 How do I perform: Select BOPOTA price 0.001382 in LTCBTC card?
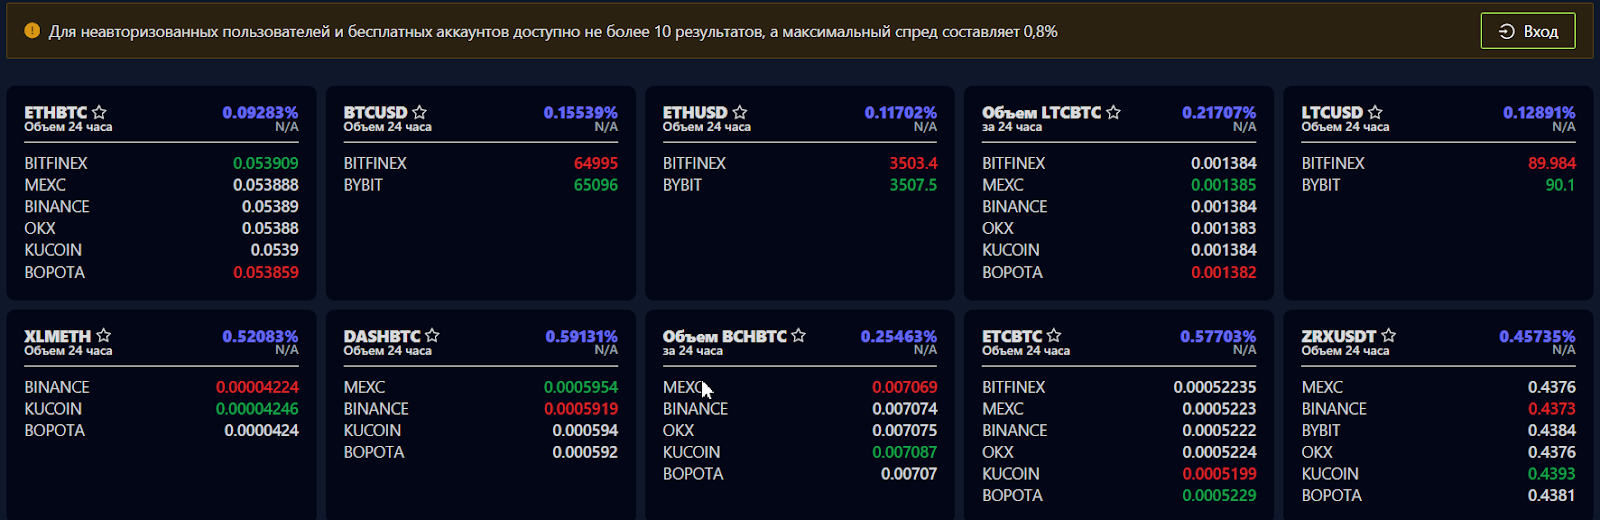(x=1224, y=272)
